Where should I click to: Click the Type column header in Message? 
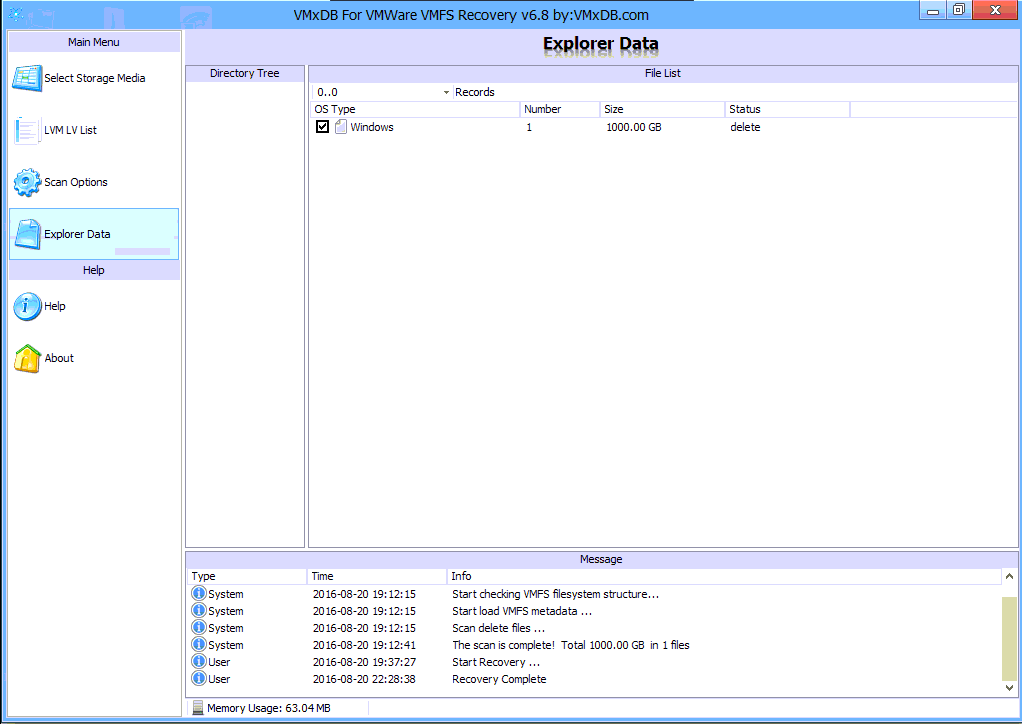click(247, 576)
